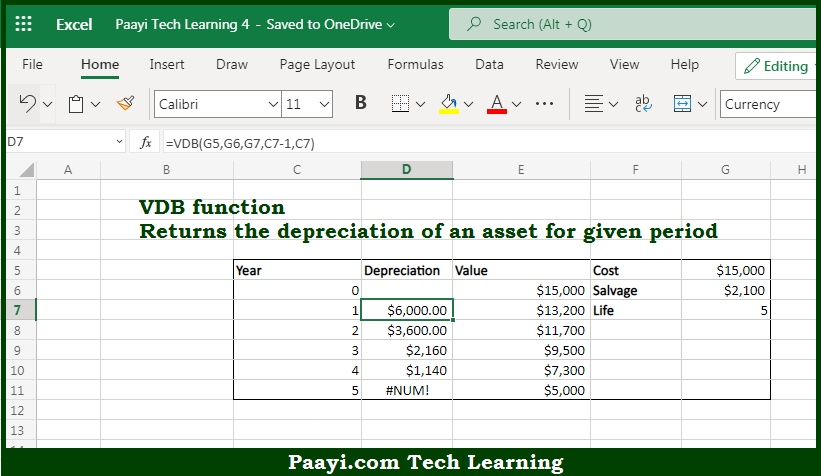Viewport: 821px width, 476px height.
Task: Apply red font color
Action: (496, 104)
